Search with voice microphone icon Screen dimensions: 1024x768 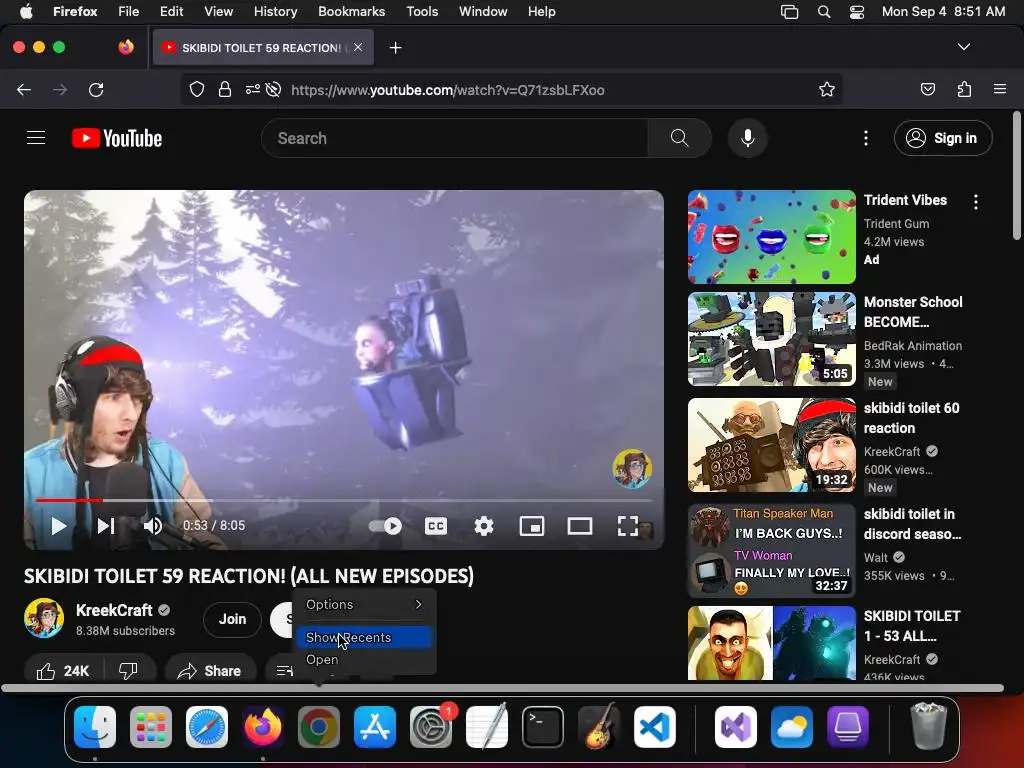click(x=748, y=138)
